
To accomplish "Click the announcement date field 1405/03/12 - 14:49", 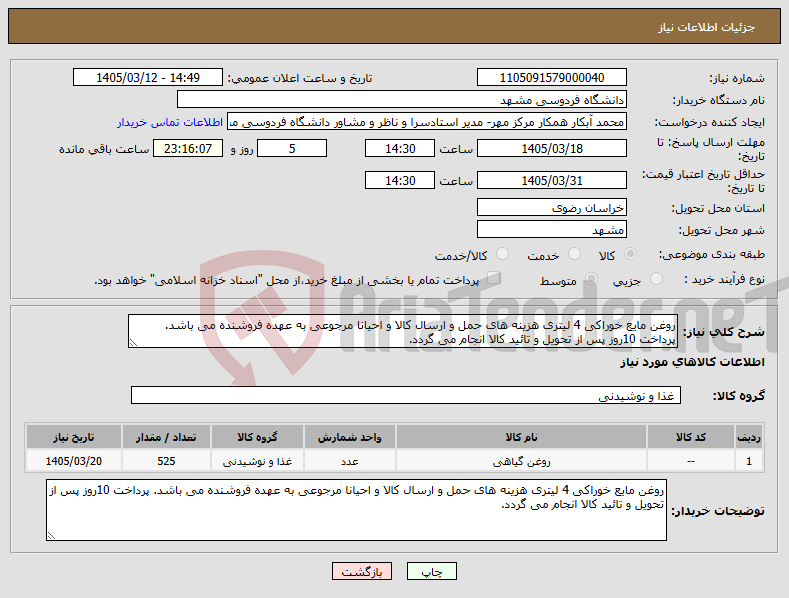I will tap(147, 78).
